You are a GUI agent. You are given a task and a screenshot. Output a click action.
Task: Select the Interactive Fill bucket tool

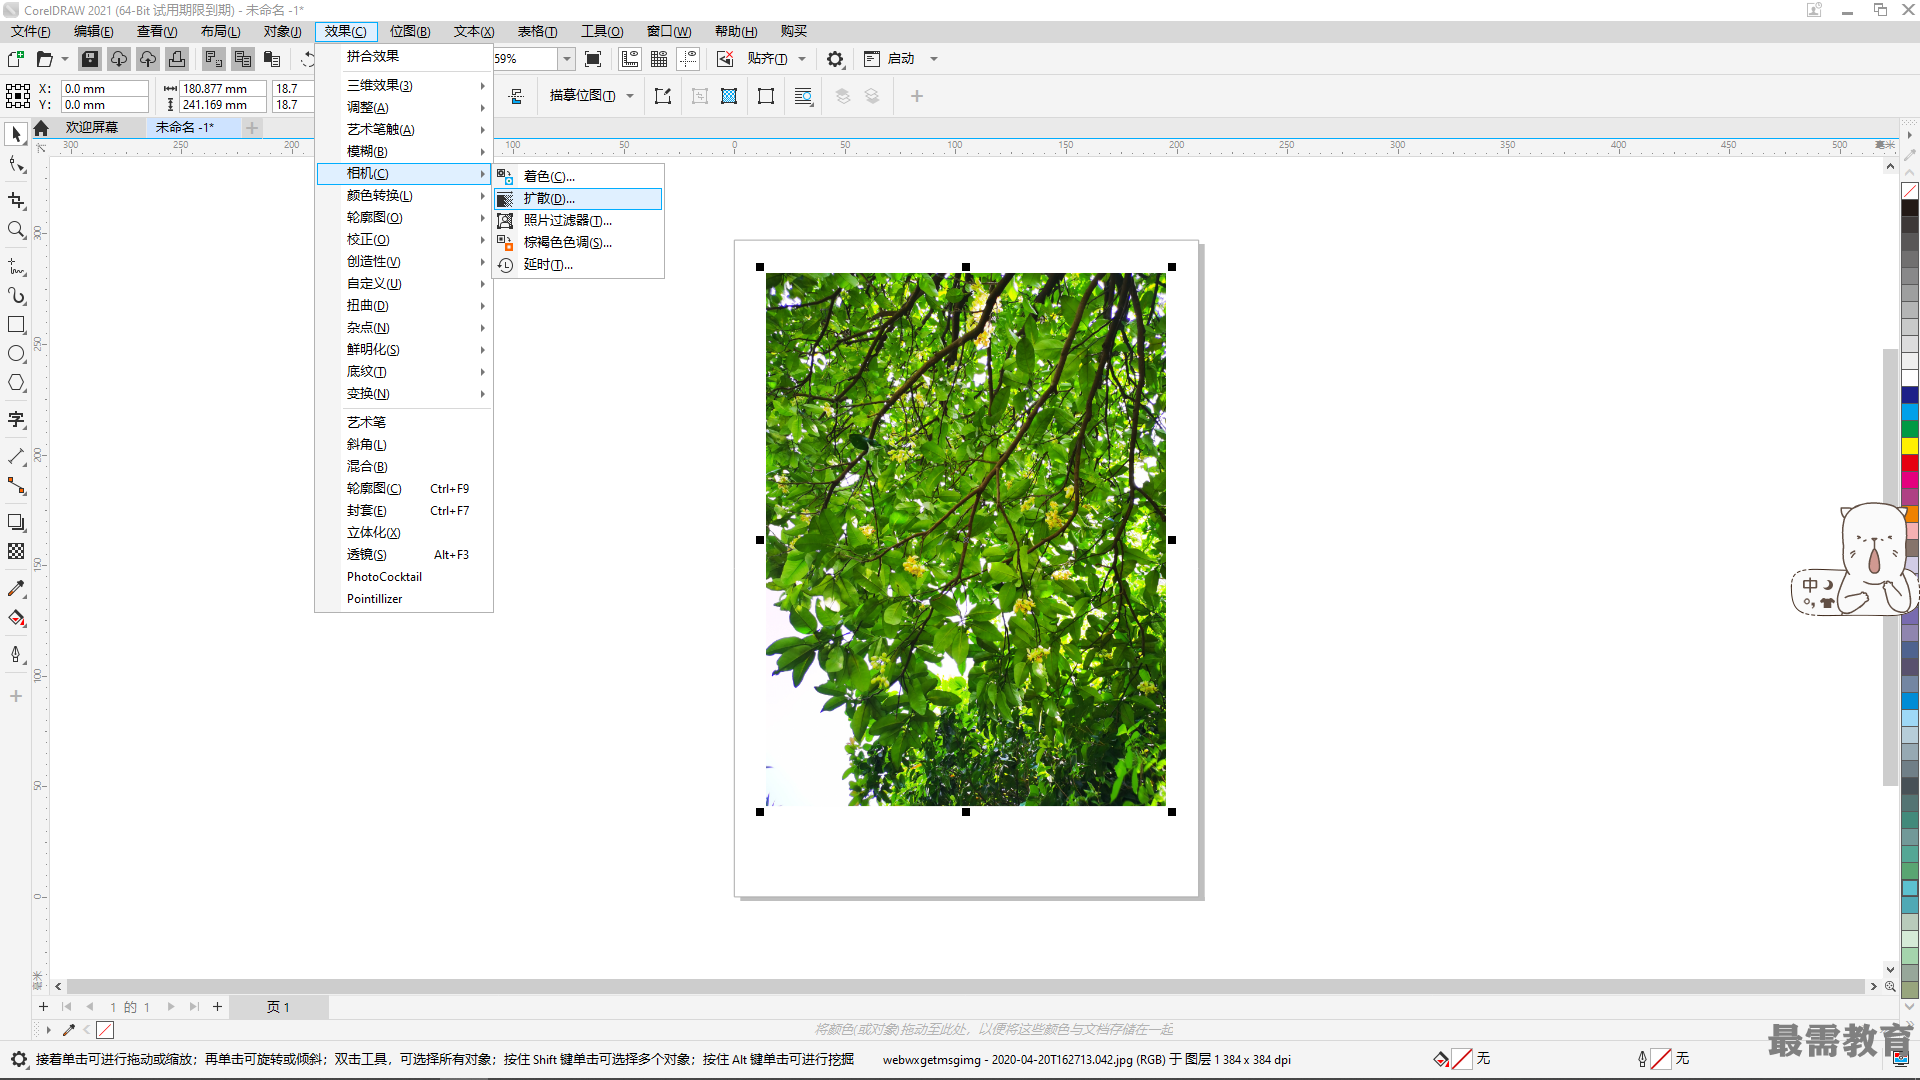pos(16,618)
